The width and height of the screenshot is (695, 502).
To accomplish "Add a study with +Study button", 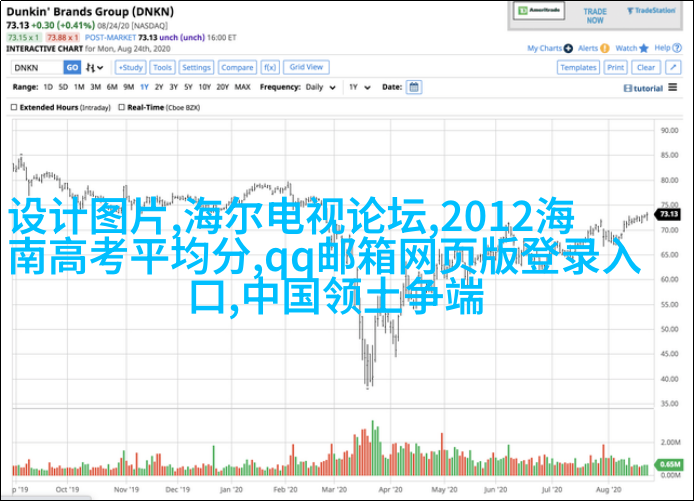I will [130, 68].
